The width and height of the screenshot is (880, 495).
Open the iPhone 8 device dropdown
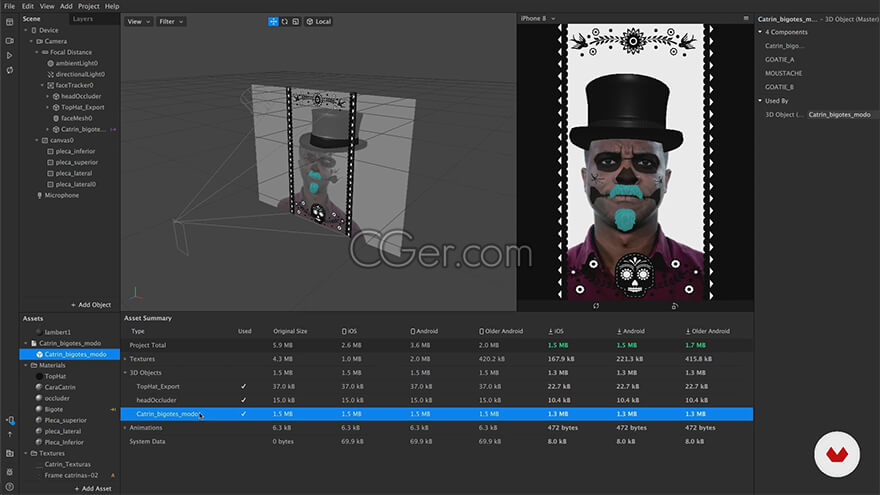pyautogui.click(x=538, y=19)
